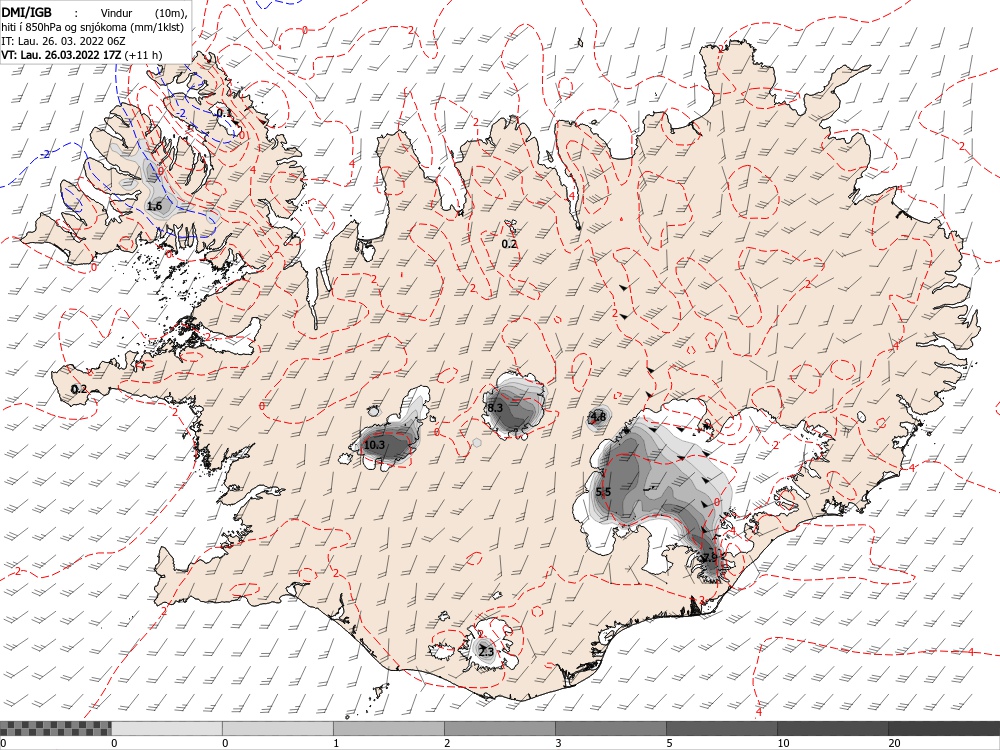Click the blue -2 isotherm label over Westfjords
The image size is (1000, 750).
click(181, 113)
